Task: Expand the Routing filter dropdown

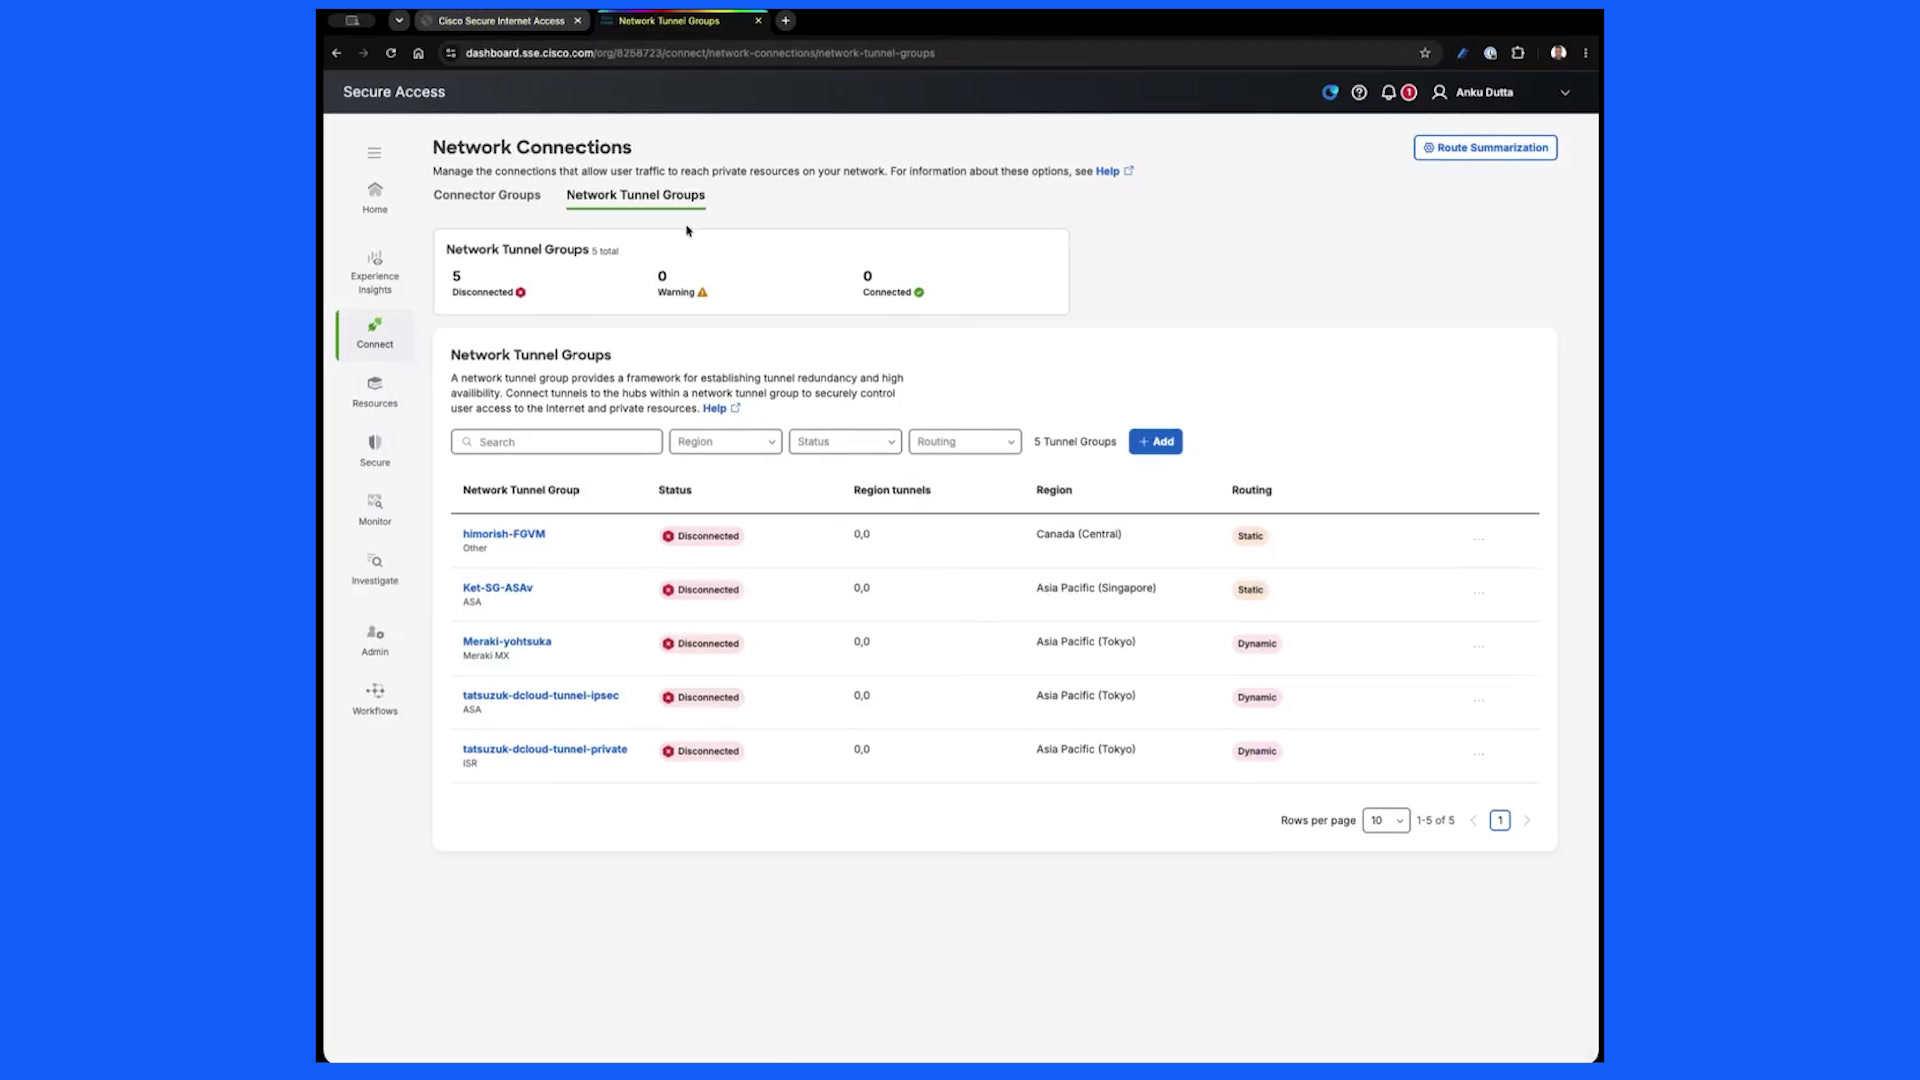Action: pos(965,442)
